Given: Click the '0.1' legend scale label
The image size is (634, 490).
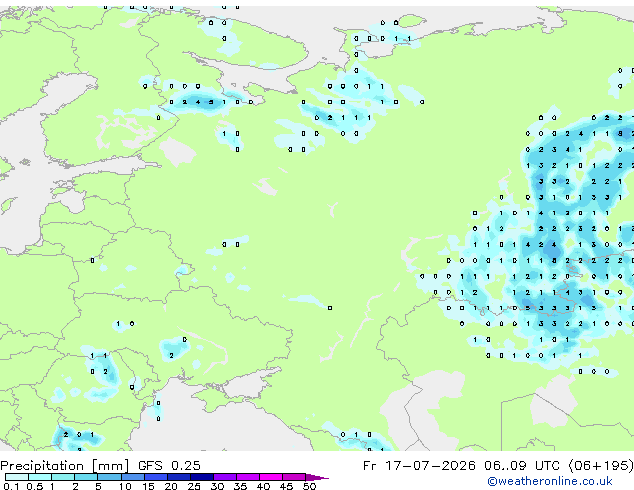Looking at the screenshot, I should coord(11,486).
